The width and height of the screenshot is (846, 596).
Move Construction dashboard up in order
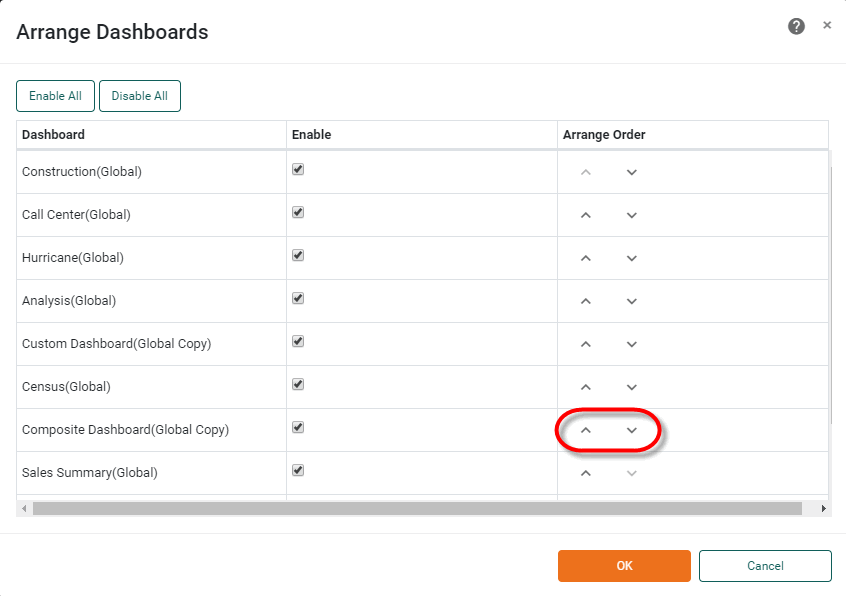tap(585, 171)
